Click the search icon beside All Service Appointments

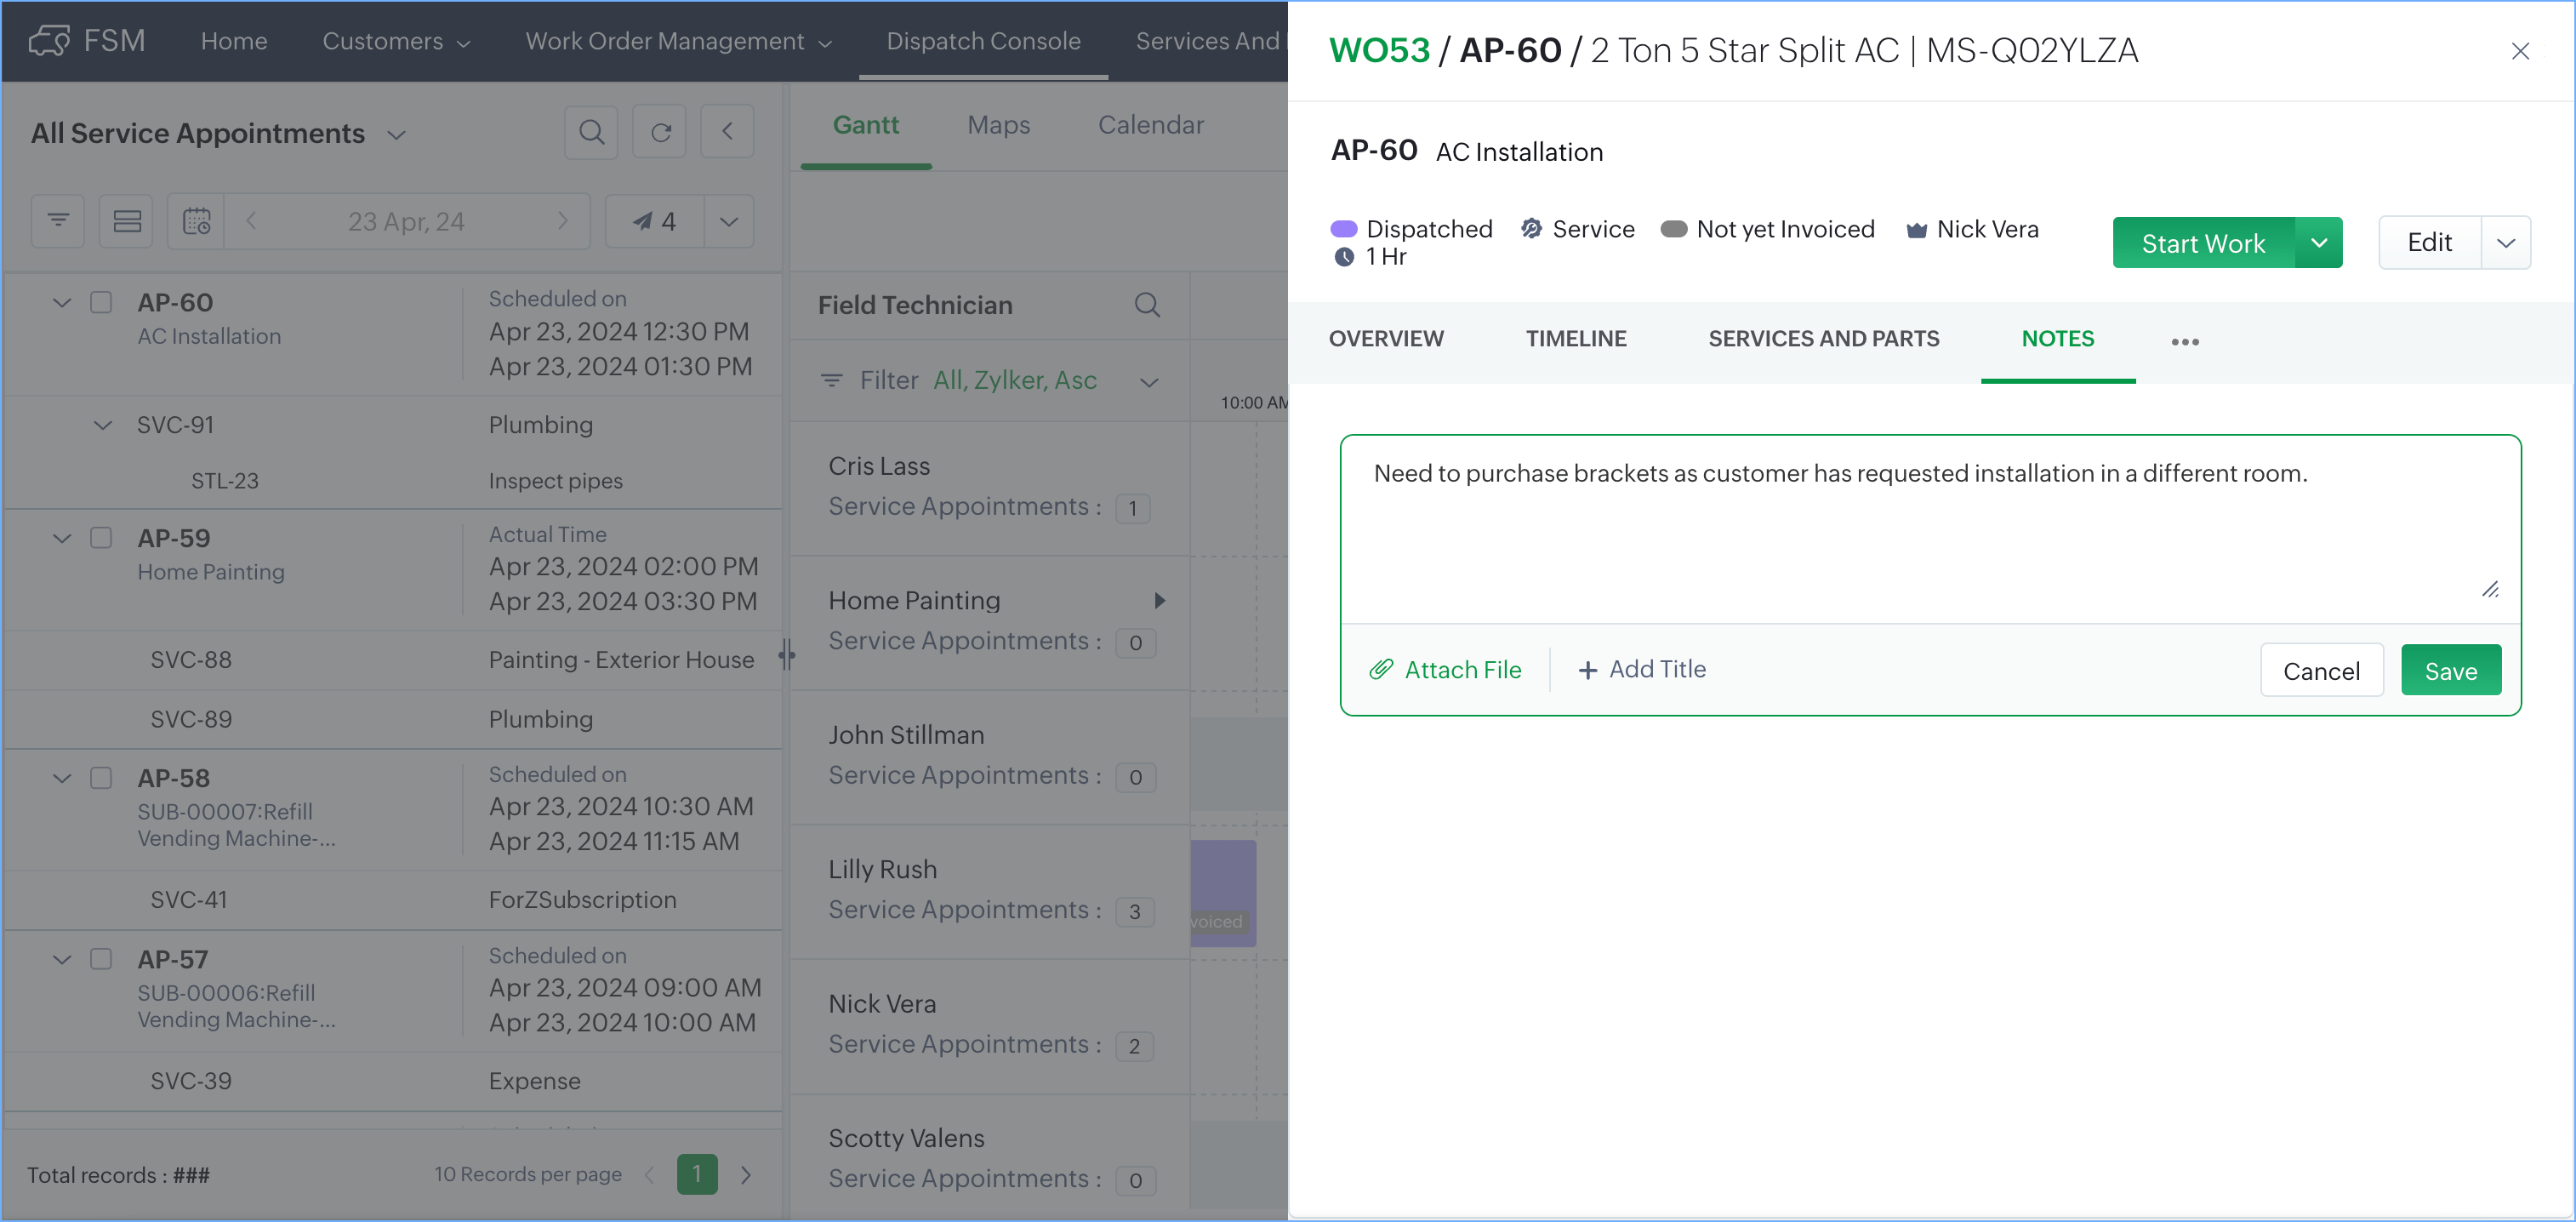(x=591, y=132)
